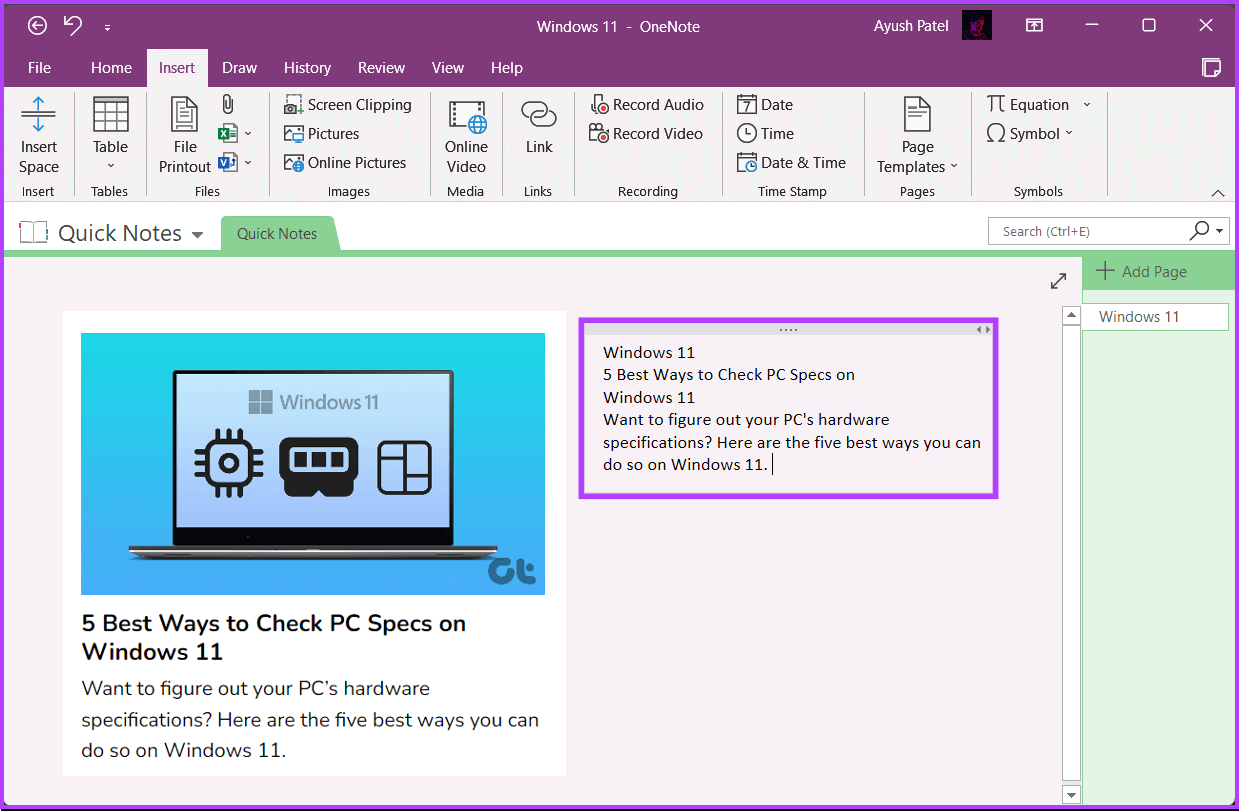The image size is (1239, 811).
Task: Click 'Want to figure out your PC's hardware' note text
Action: click(746, 419)
